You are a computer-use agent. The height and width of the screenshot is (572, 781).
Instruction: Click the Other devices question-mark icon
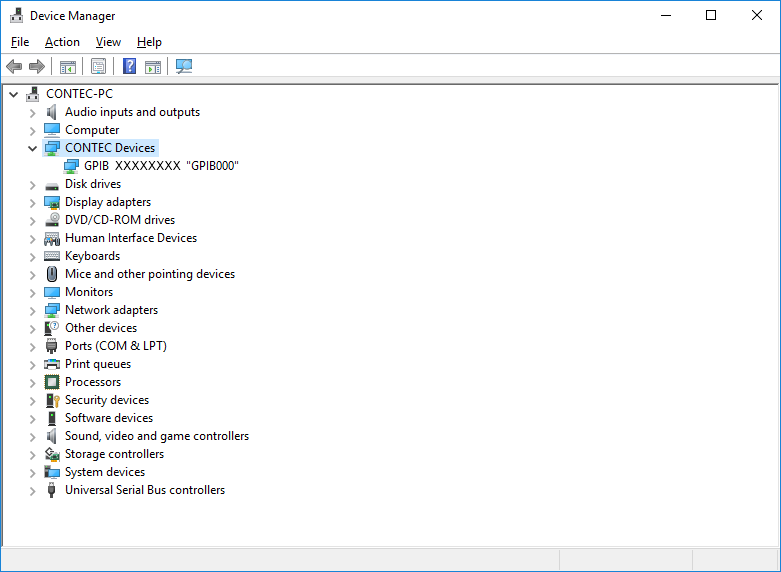click(52, 328)
